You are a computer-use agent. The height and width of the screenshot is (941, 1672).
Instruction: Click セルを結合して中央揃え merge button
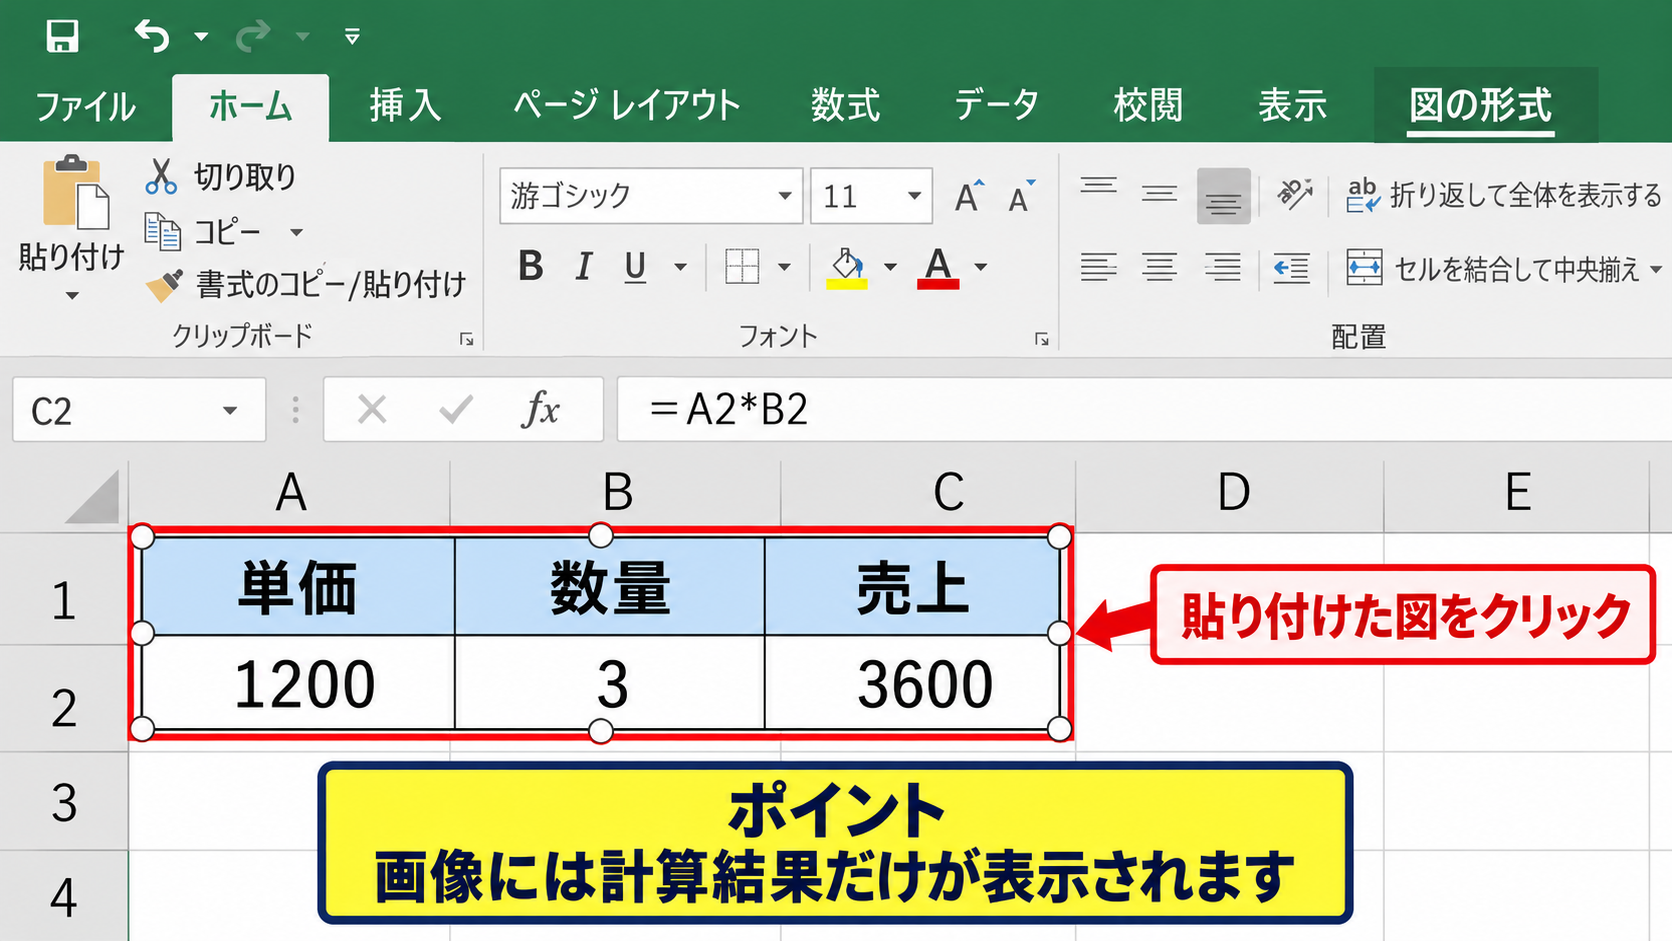(x=1492, y=269)
